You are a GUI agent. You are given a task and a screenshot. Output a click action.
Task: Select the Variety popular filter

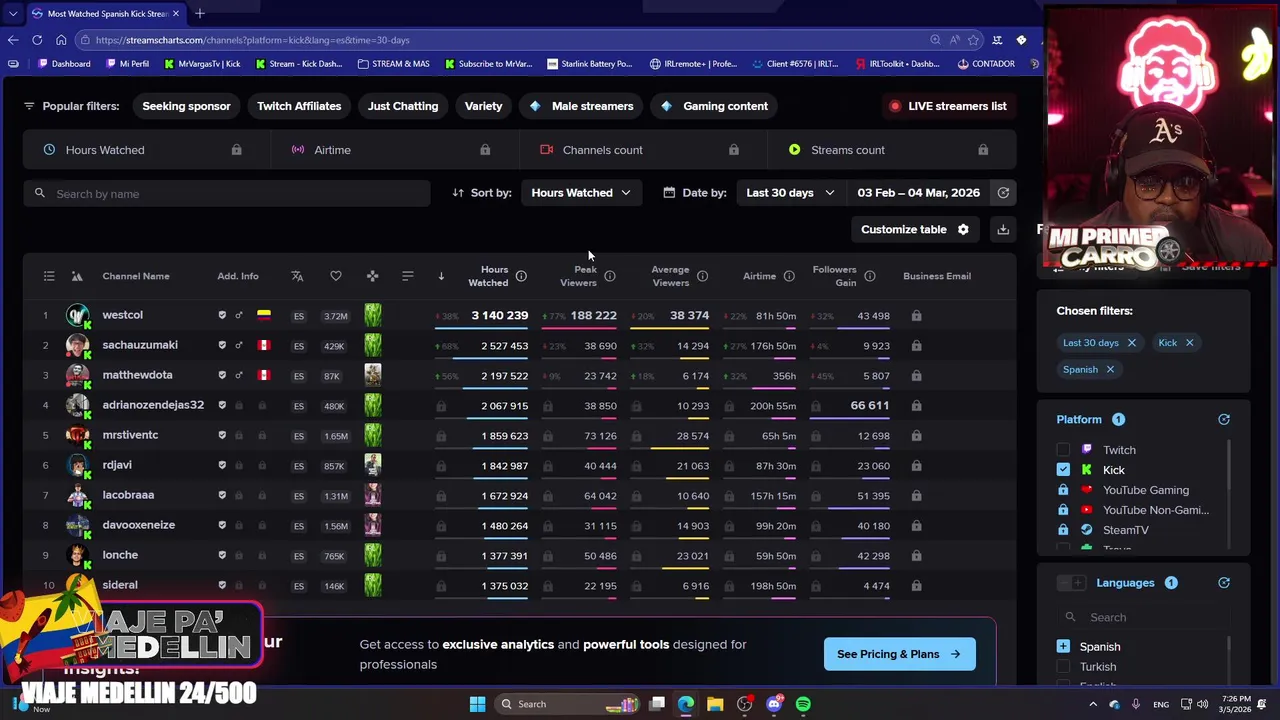coord(483,106)
